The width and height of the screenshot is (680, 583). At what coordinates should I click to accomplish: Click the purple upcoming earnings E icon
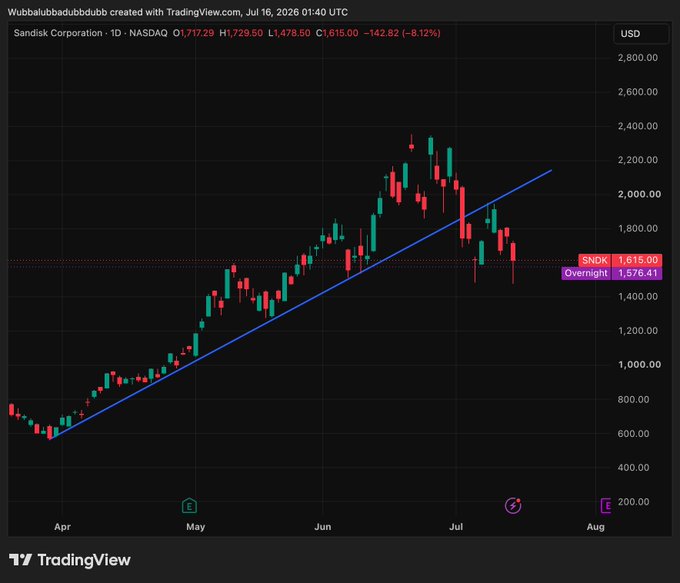(605, 505)
